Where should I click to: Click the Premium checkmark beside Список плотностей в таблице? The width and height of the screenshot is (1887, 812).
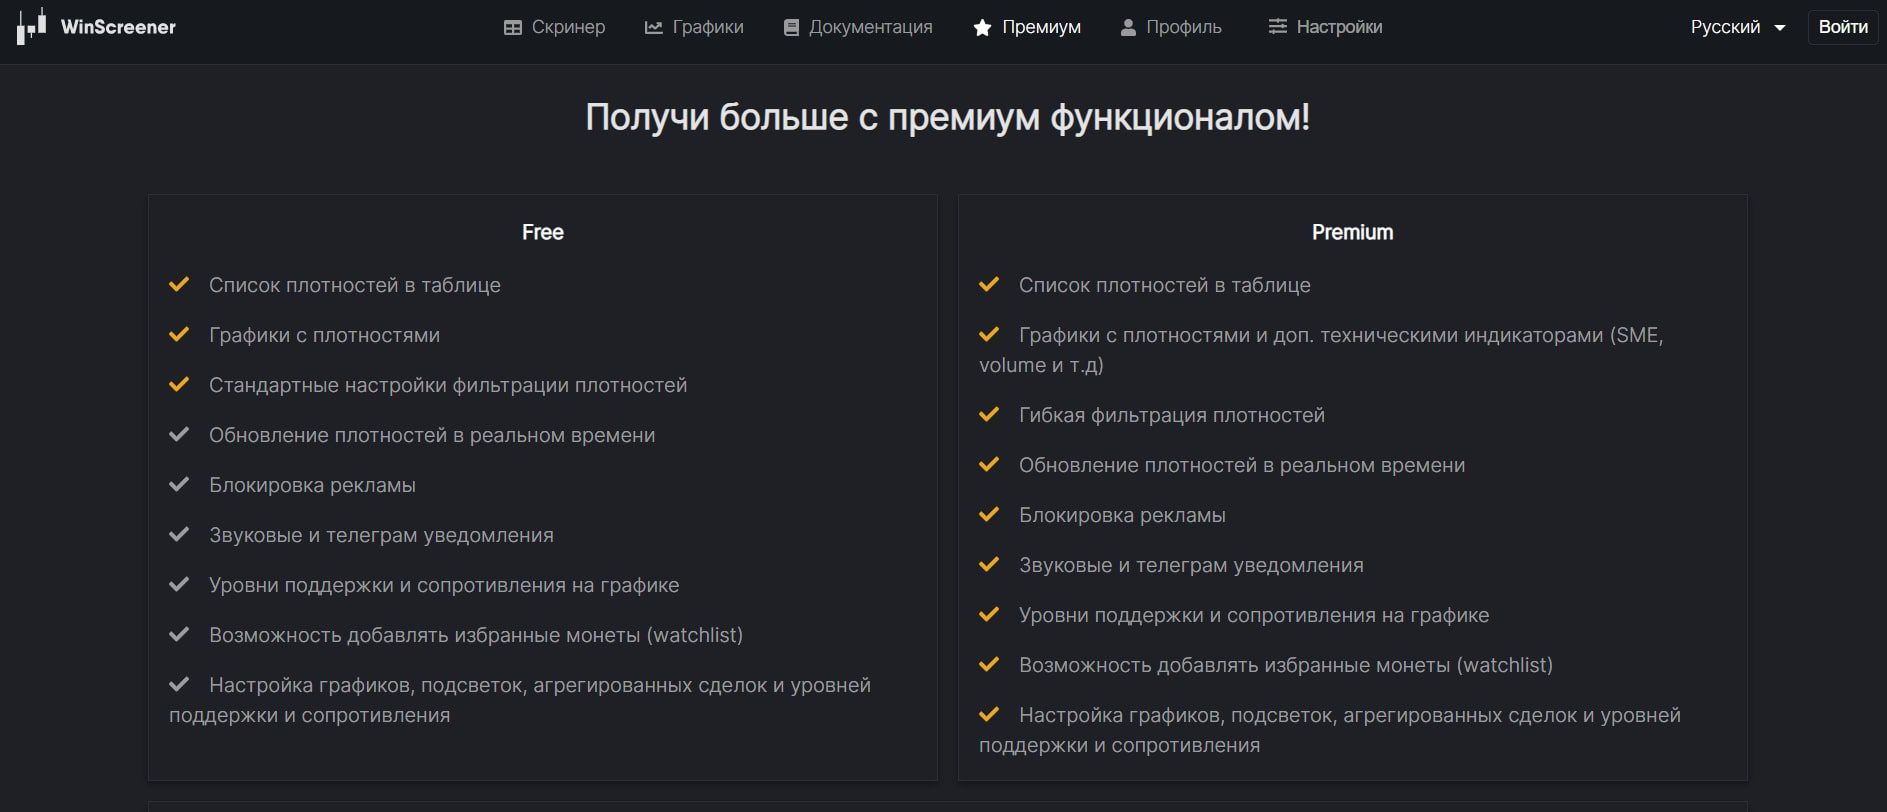tap(989, 285)
